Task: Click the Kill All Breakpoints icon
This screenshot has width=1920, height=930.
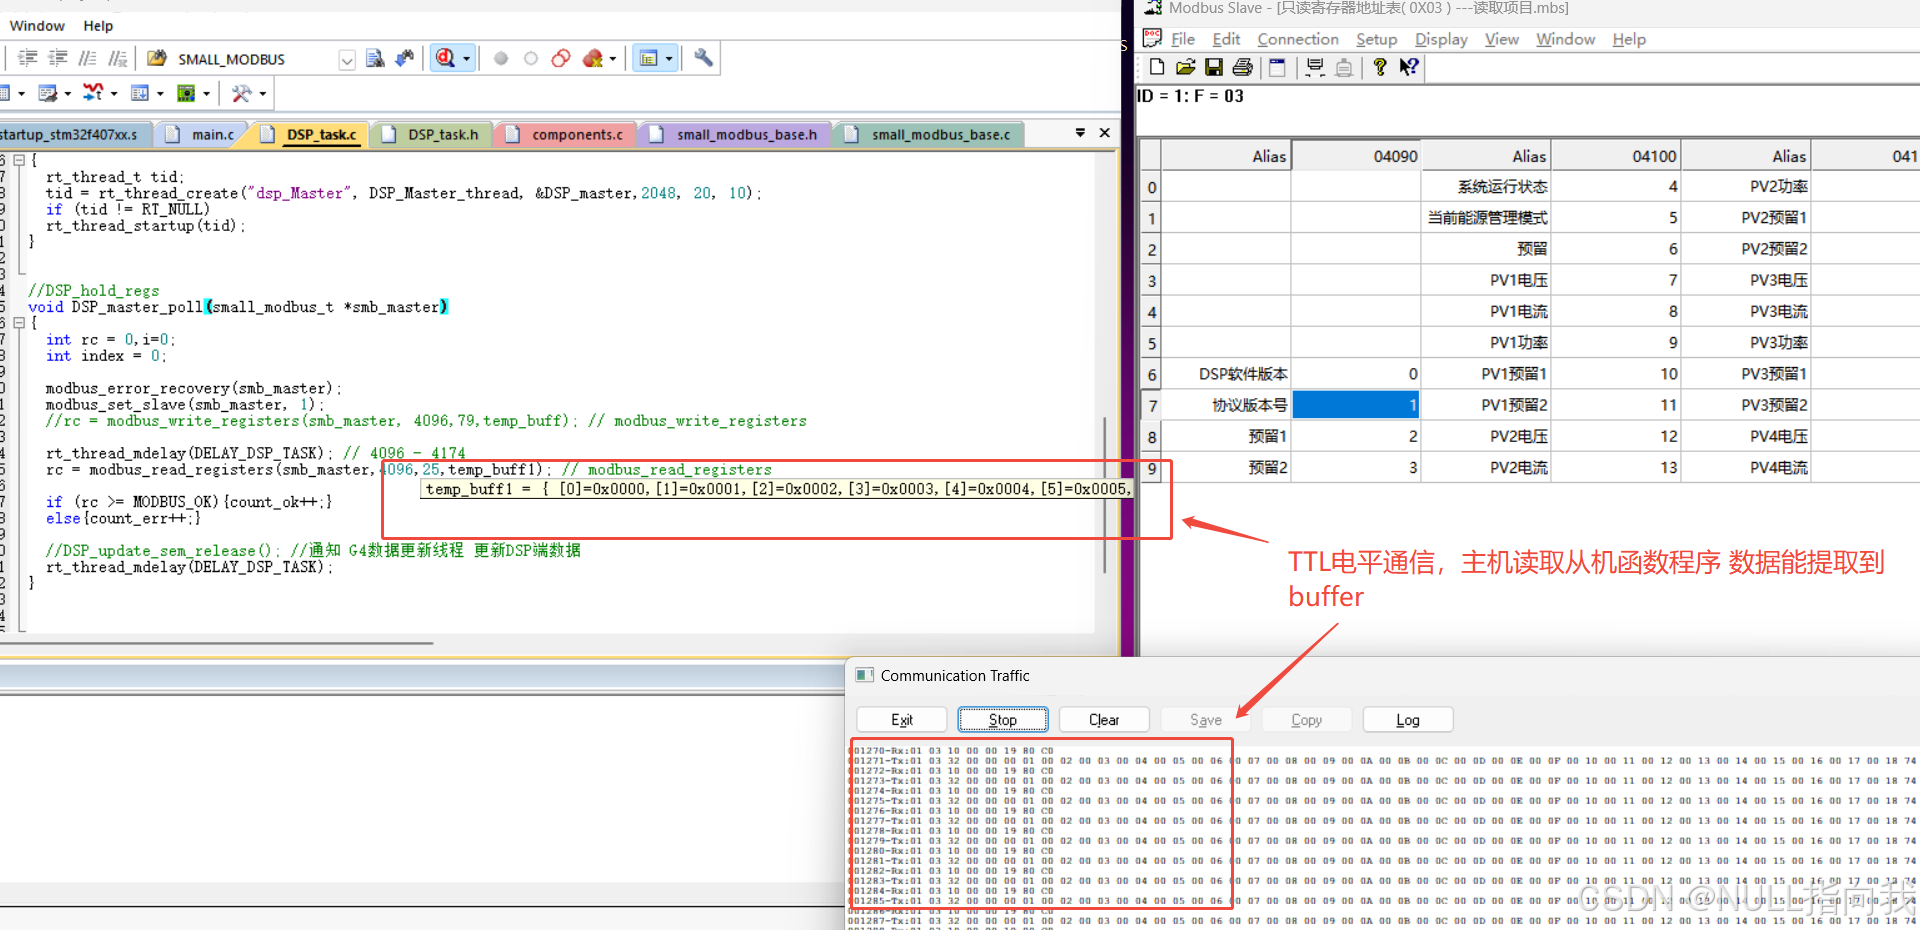Action: pos(590,57)
